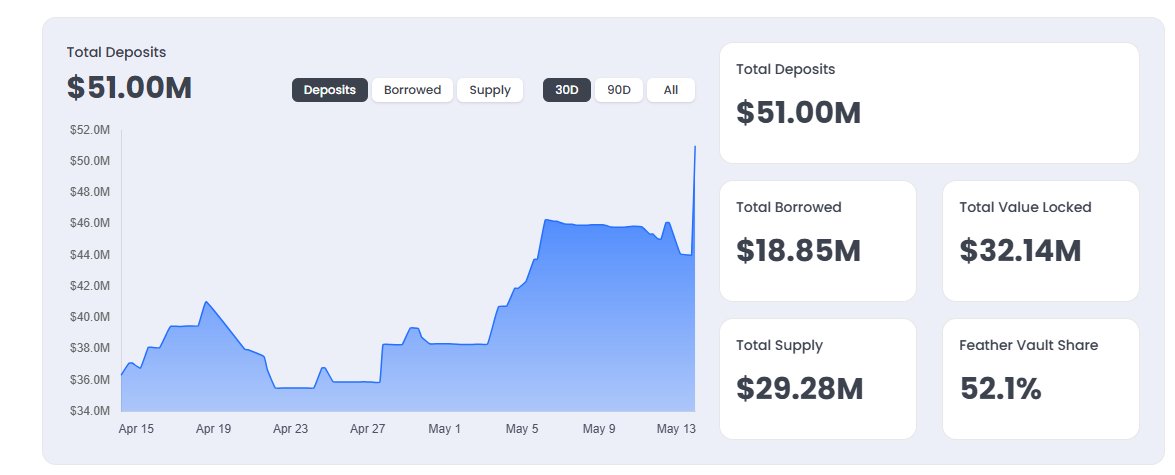This screenshot has height=475, width=1175.
Task: Open the Total Borrowed $18.85M card
Action: [818, 240]
